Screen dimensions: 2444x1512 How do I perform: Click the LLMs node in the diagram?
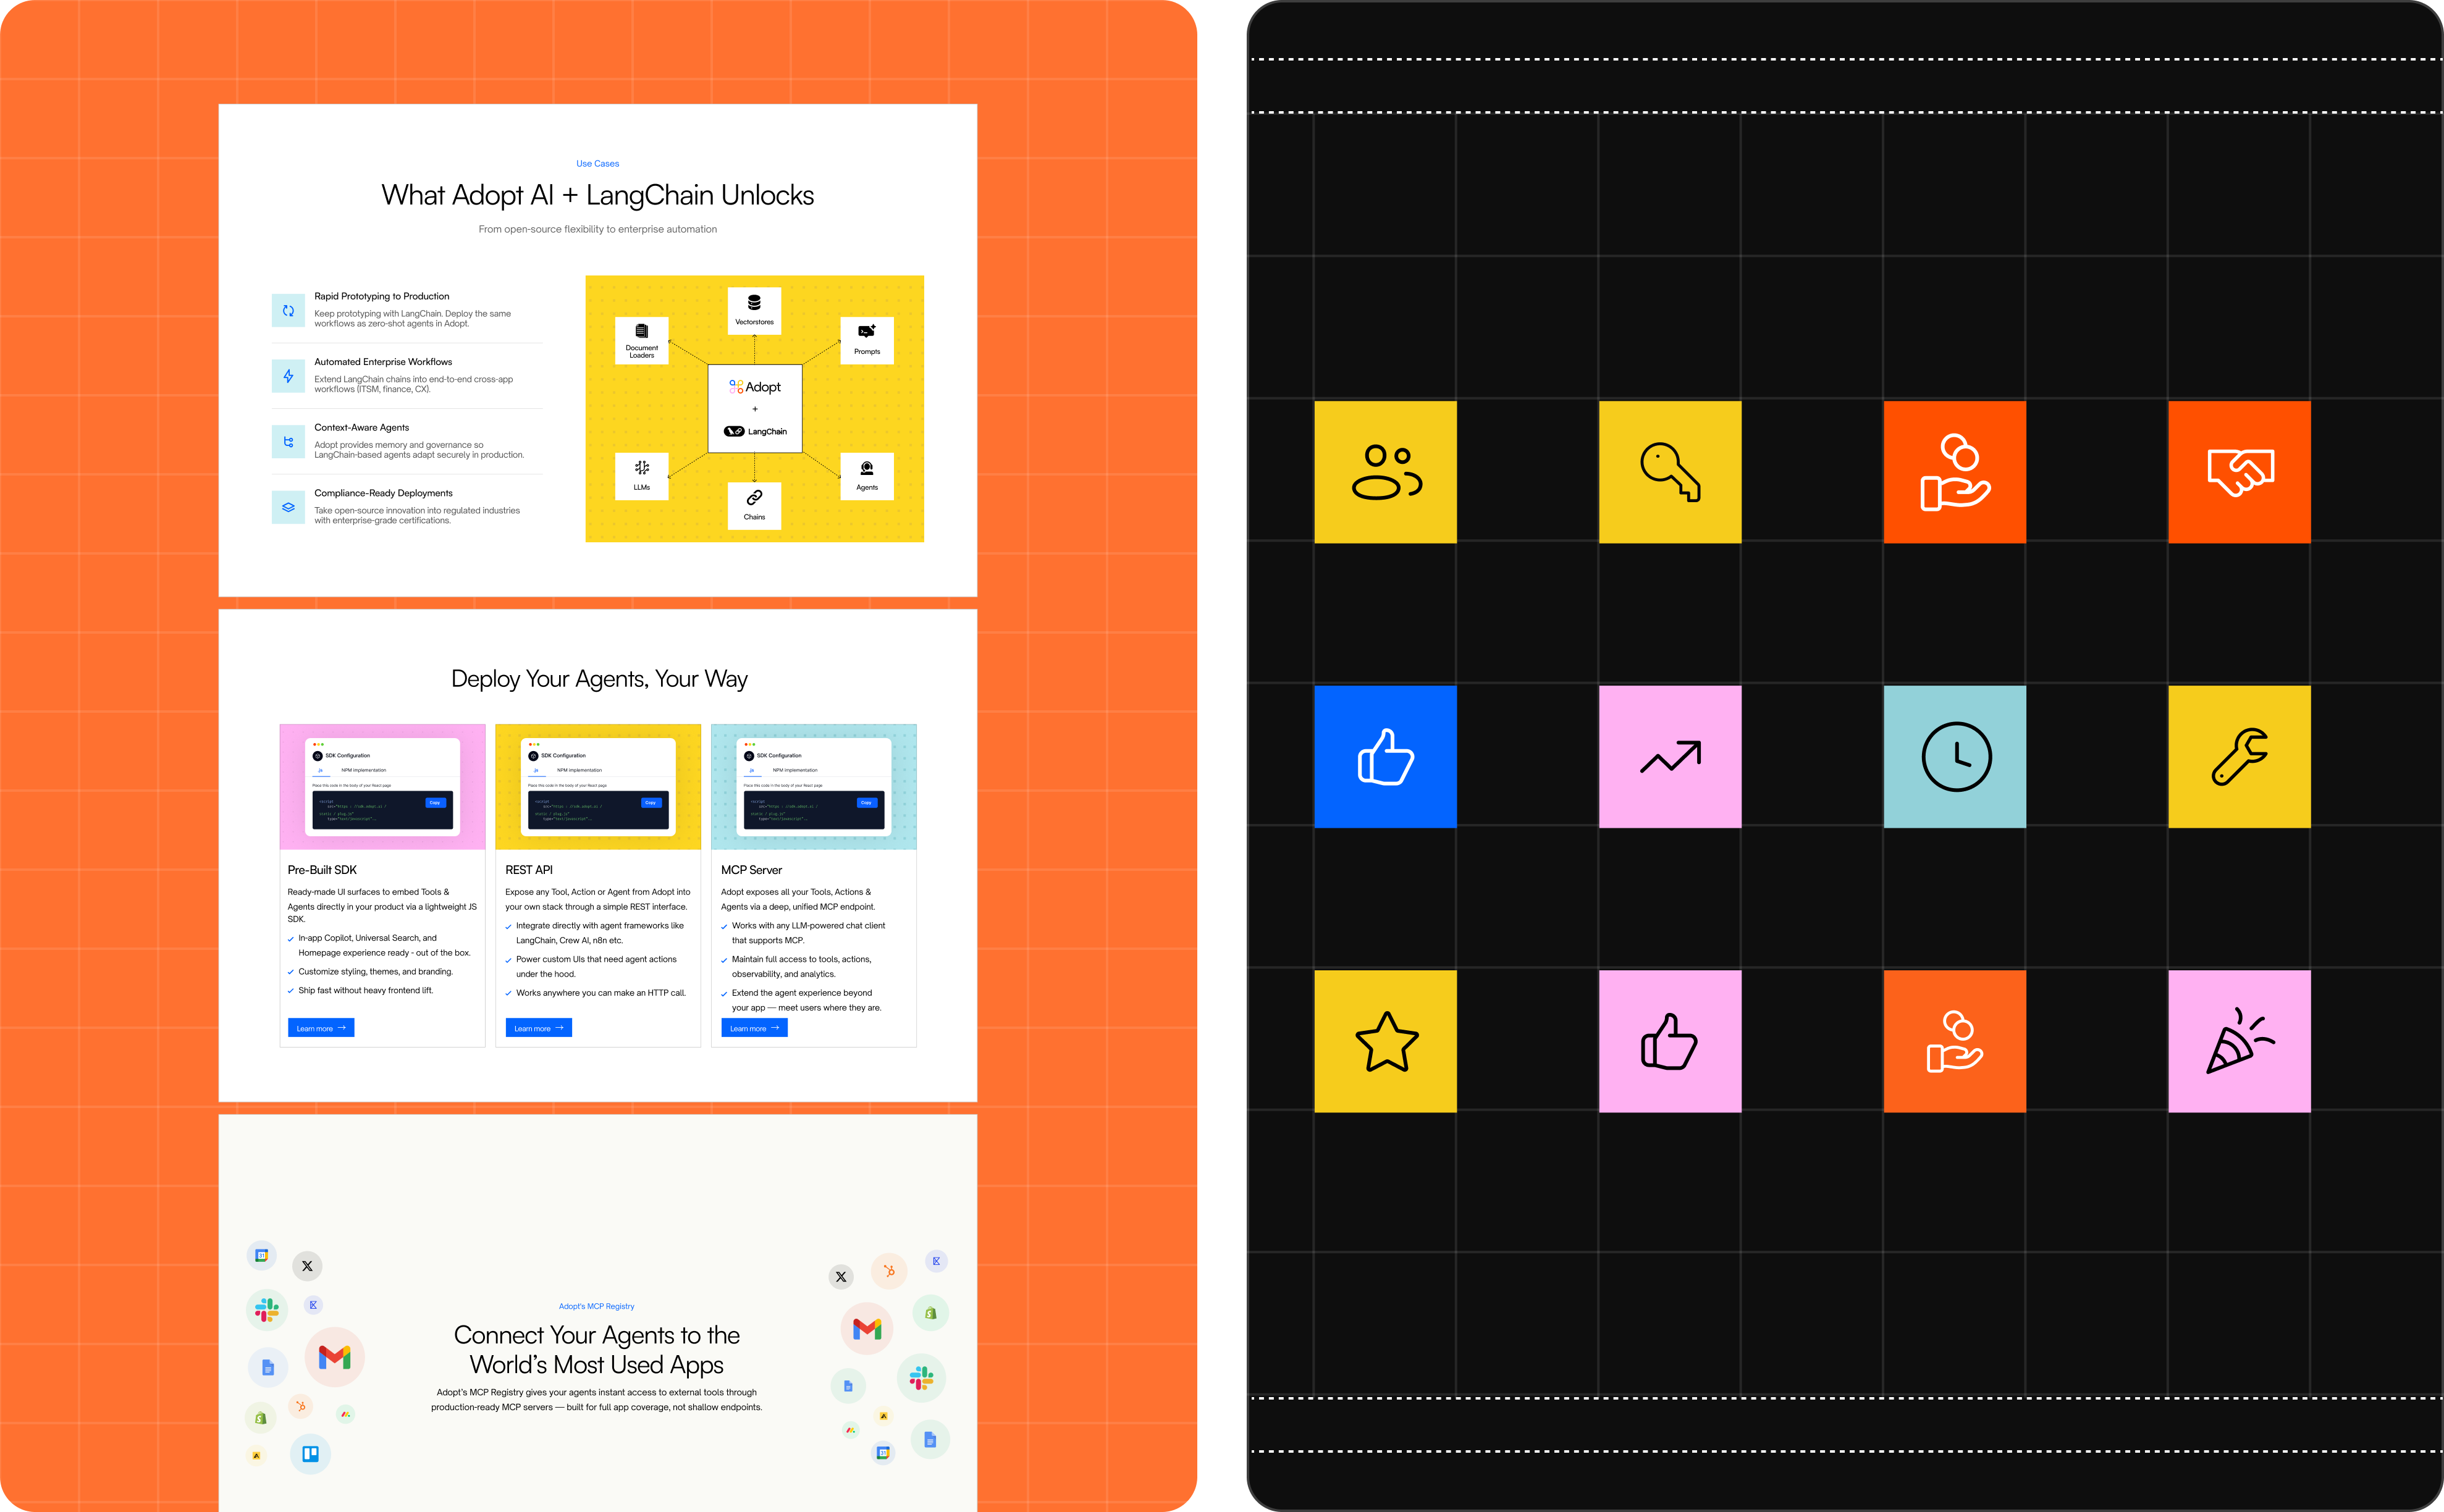pyautogui.click(x=642, y=475)
